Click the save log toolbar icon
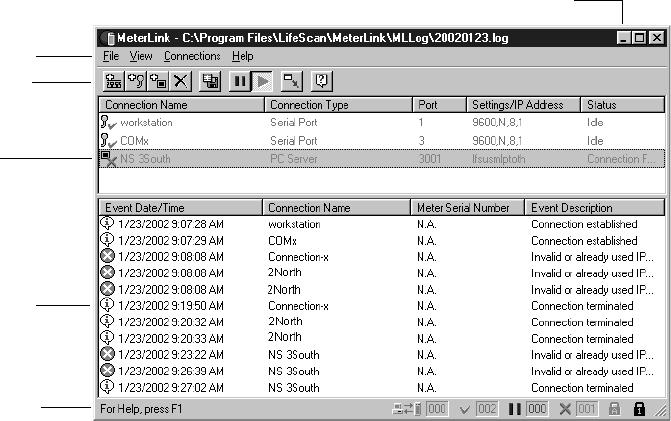 pyautogui.click(x=210, y=81)
